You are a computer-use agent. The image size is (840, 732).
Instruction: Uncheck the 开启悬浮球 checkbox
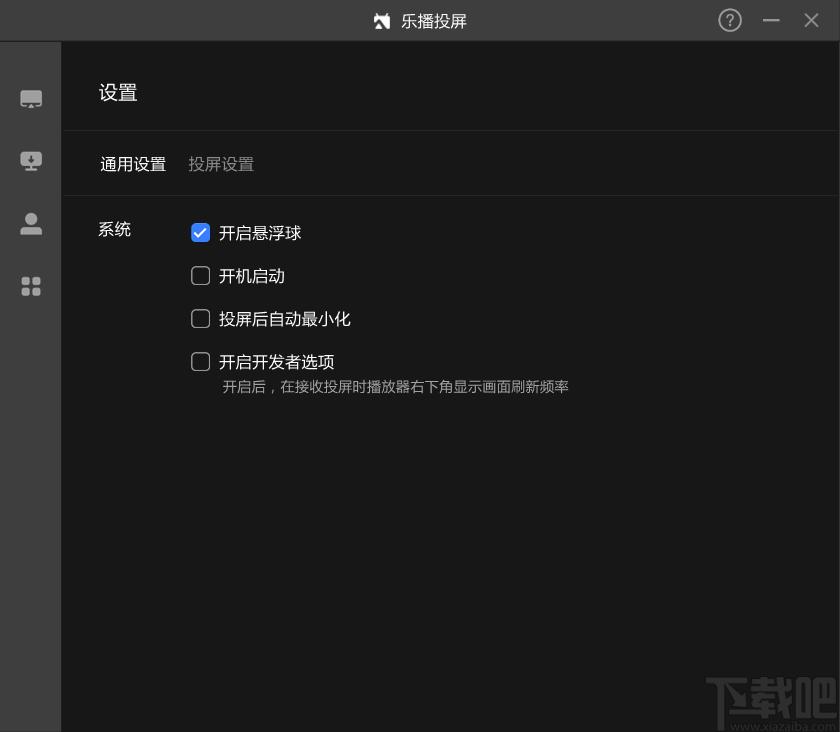pos(200,233)
